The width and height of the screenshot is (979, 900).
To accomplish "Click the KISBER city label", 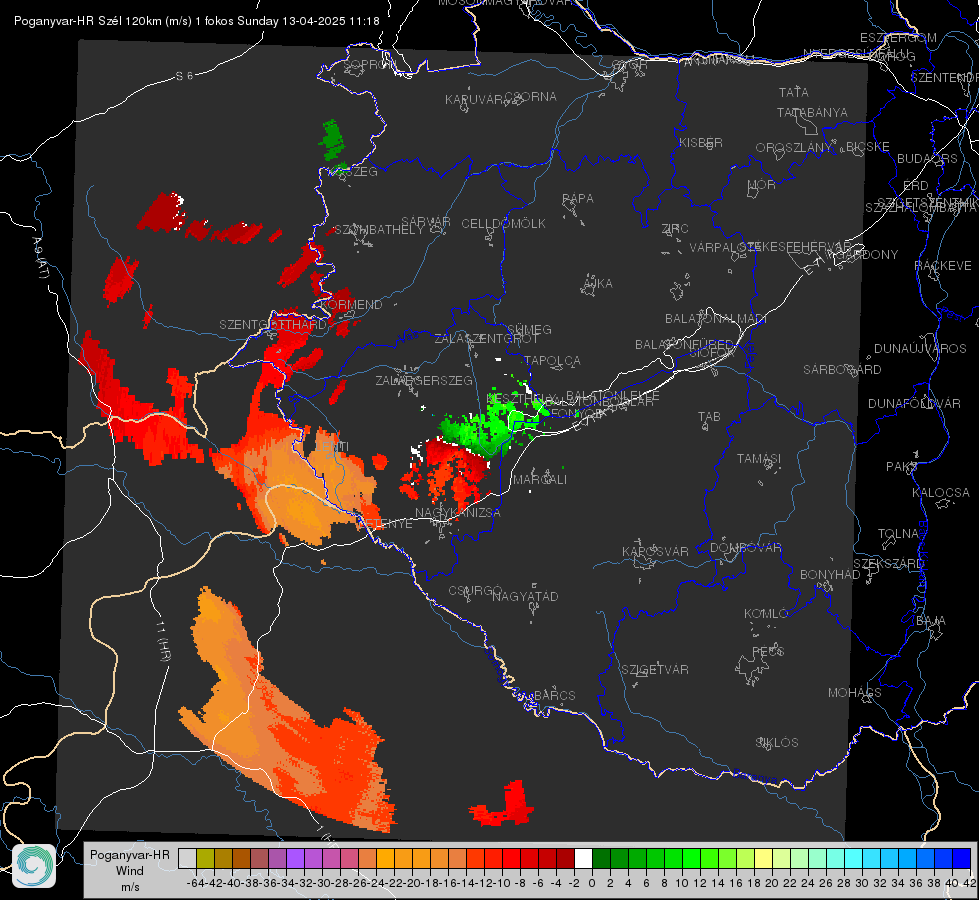I will [x=701, y=142].
